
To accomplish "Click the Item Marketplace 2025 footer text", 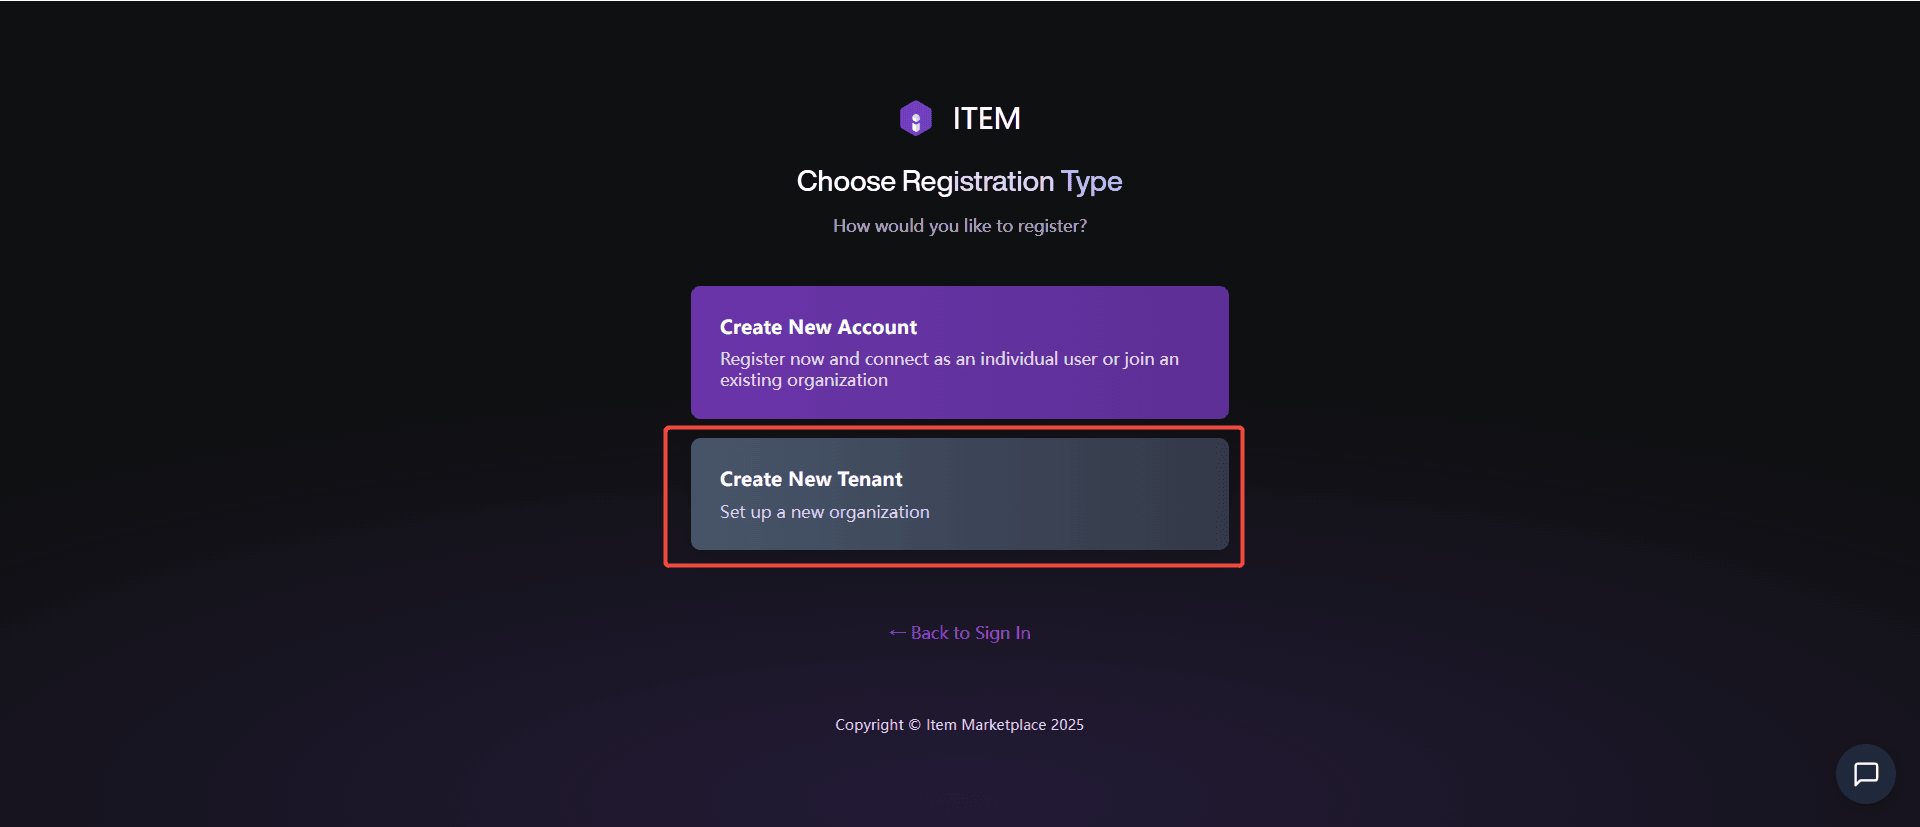I will (x=1004, y=725).
